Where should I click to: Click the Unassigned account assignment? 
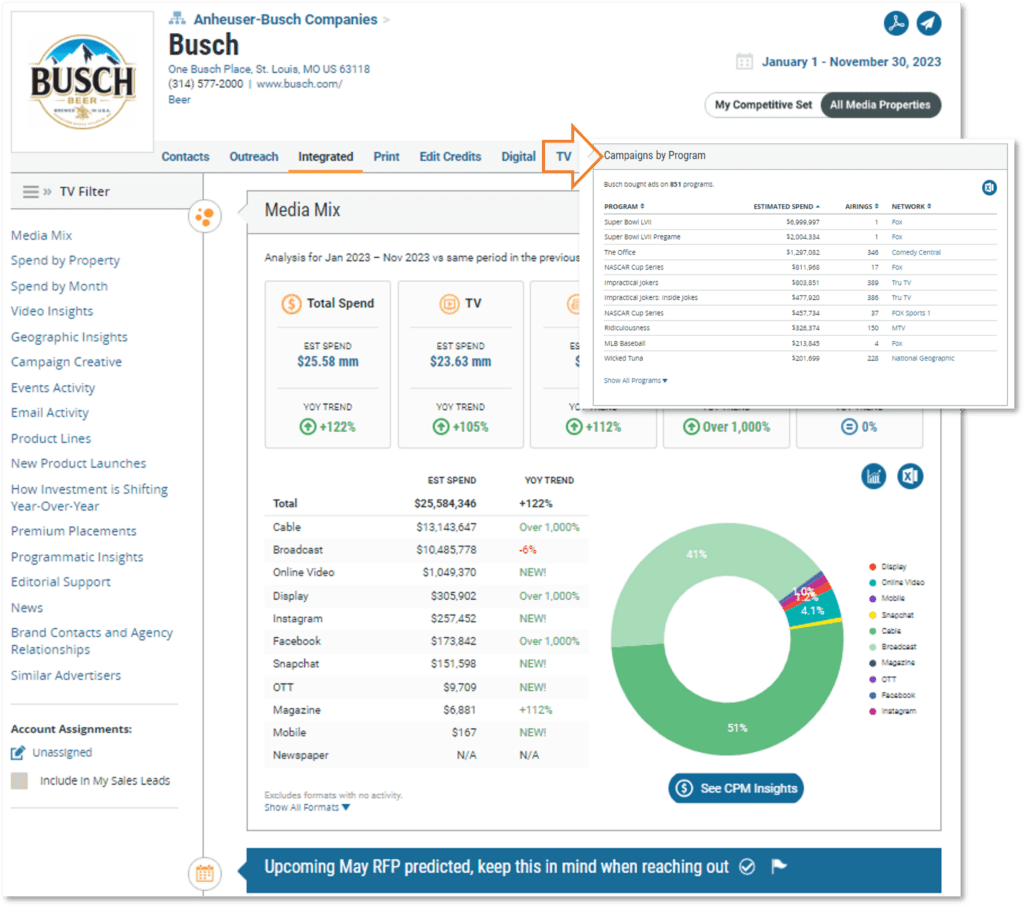tap(62, 753)
